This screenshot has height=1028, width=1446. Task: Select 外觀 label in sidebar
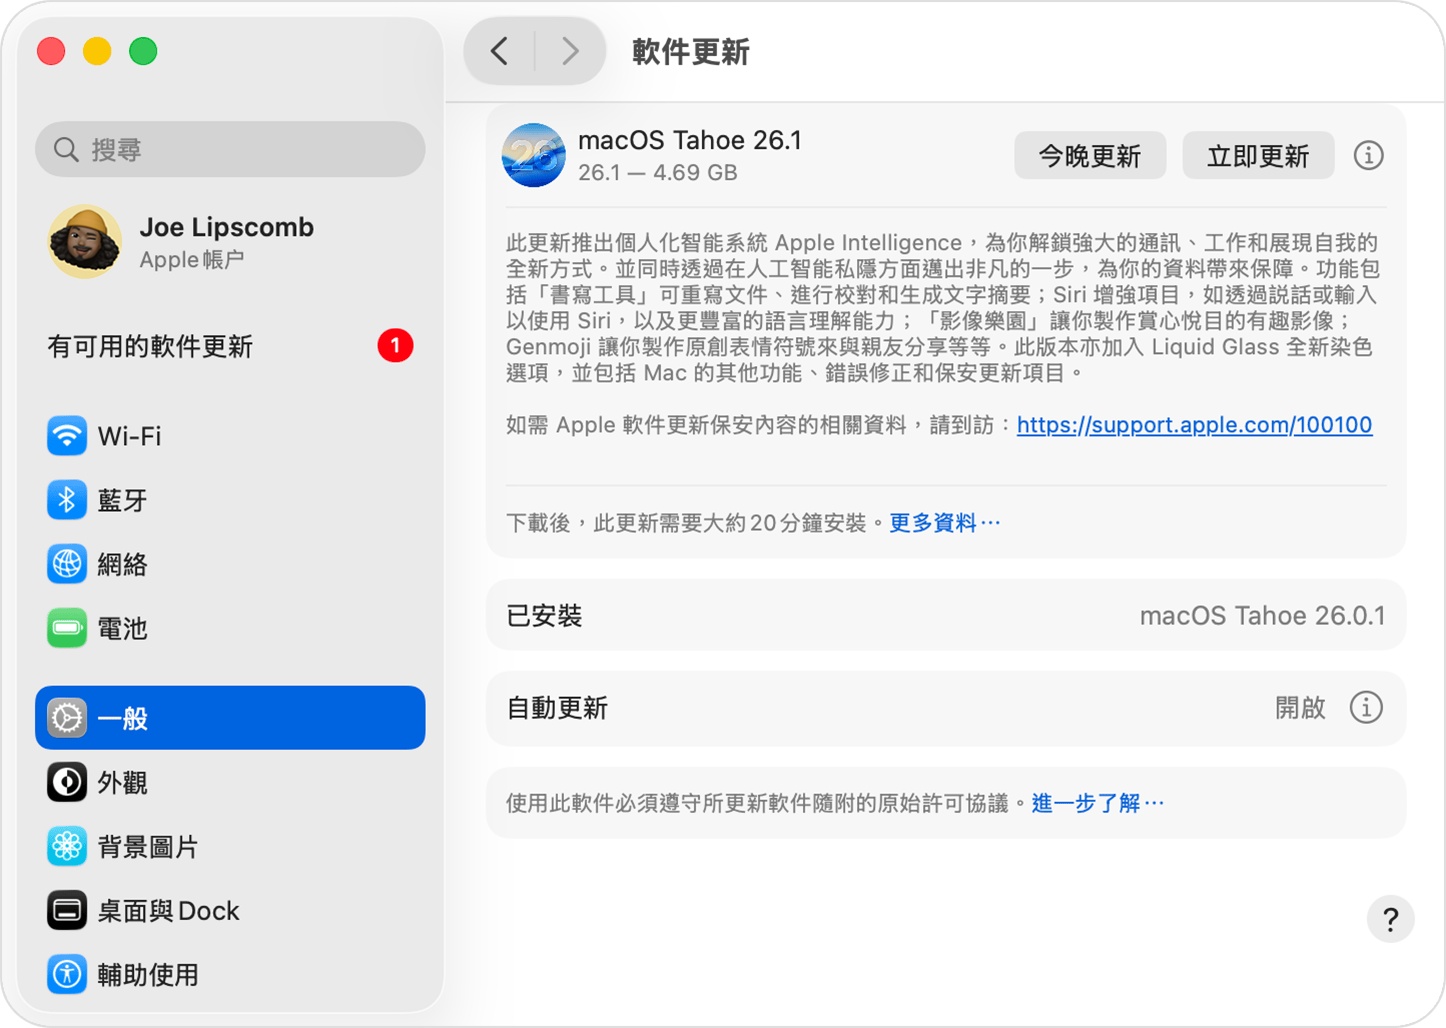point(122,782)
